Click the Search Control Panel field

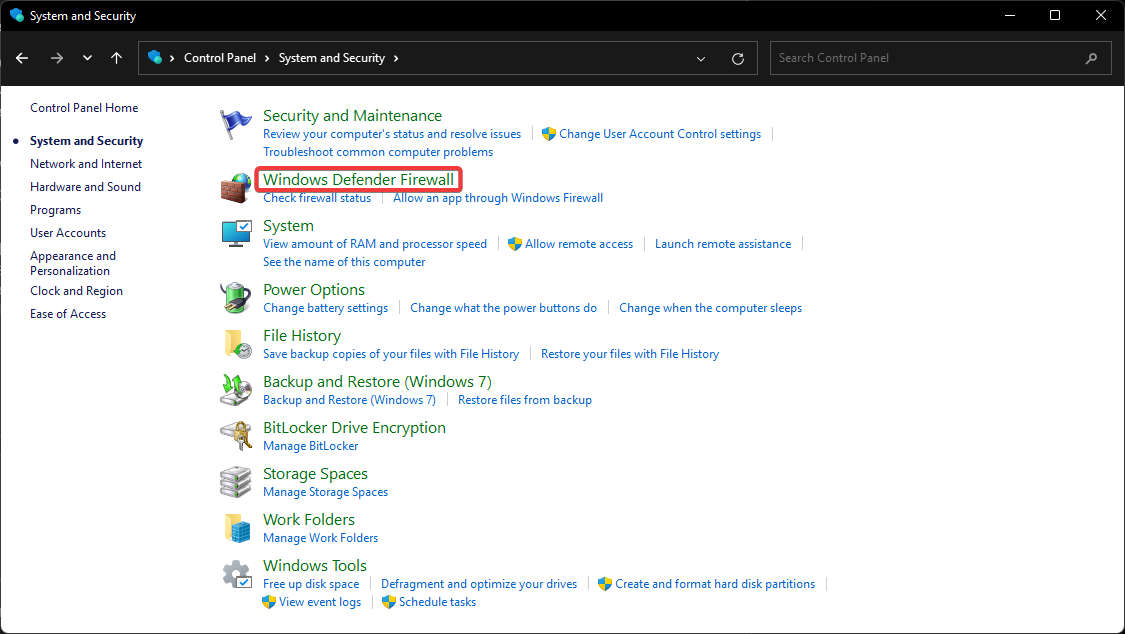coord(941,58)
